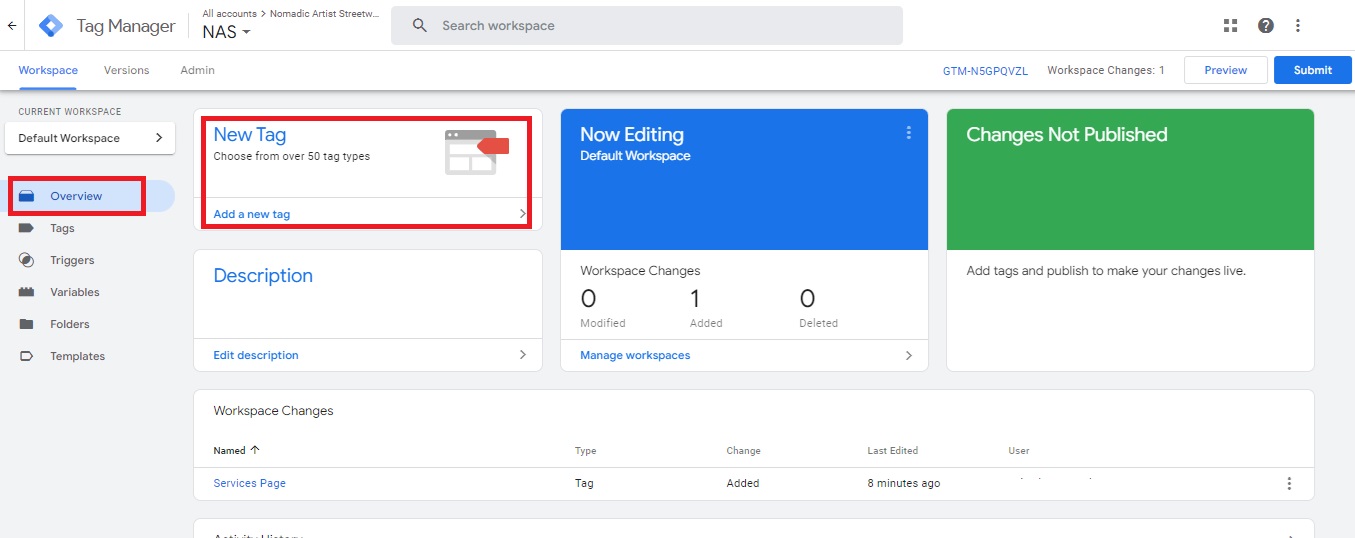Image resolution: width=1355 pixels, height=538 pixels.
Task: Open the Google apps grid
Action: [x=1230, y=26]
